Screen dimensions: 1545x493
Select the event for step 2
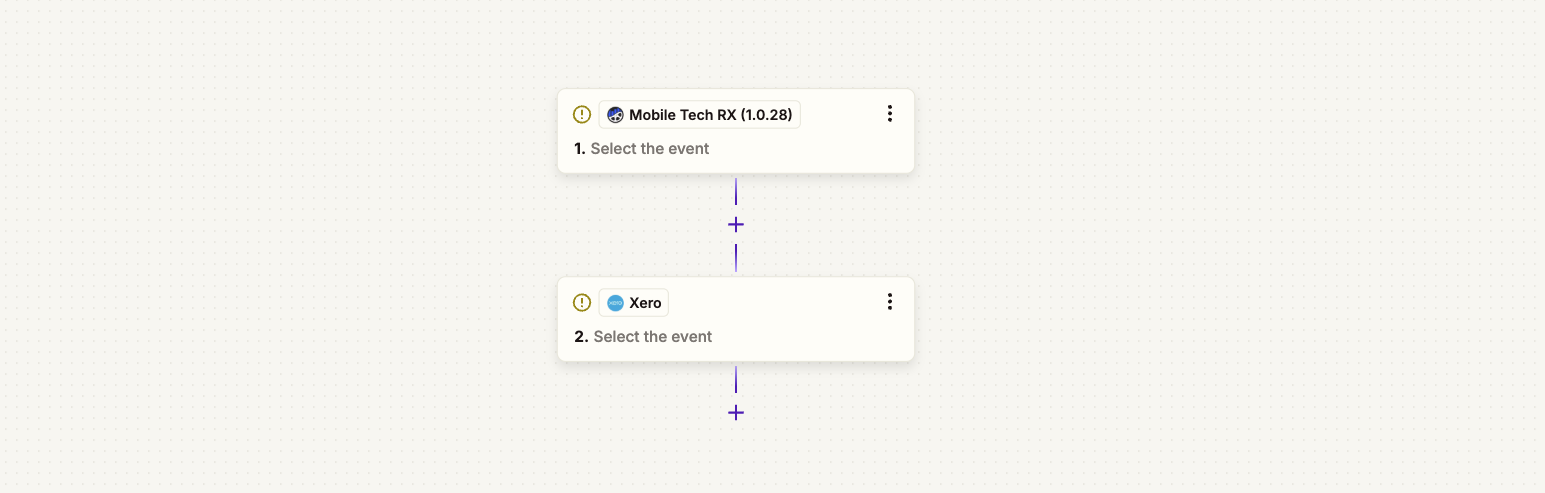pyautogui.click(x=653, y=337)
